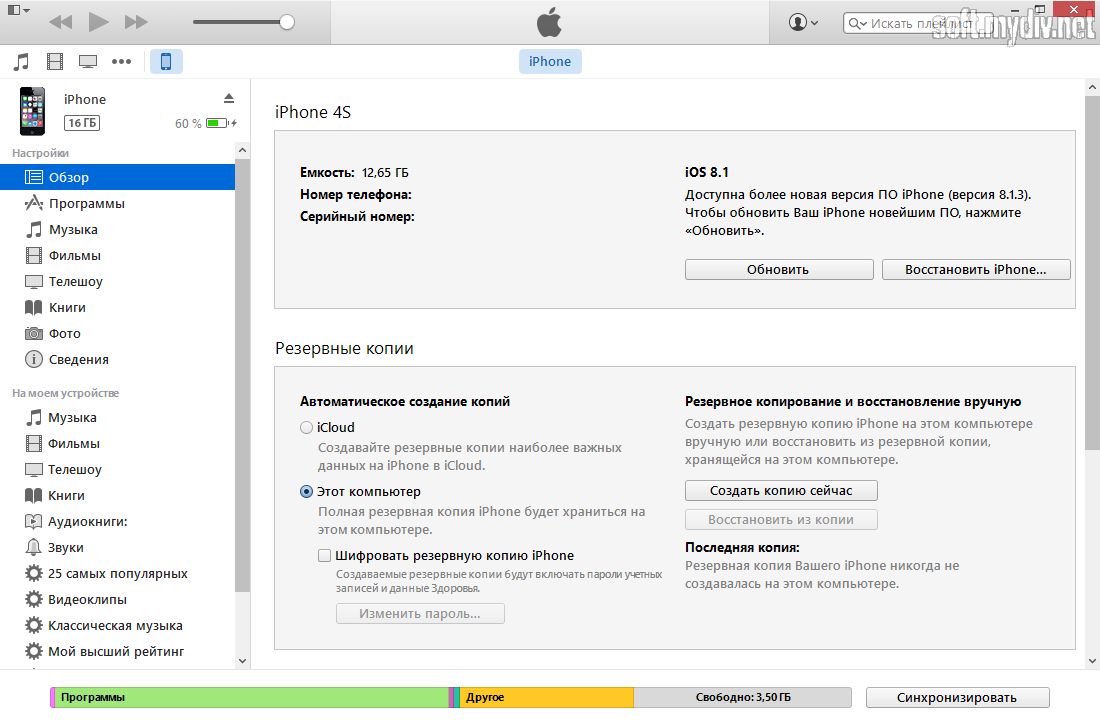Click the Синхронизировать button

tap(958, 698)
